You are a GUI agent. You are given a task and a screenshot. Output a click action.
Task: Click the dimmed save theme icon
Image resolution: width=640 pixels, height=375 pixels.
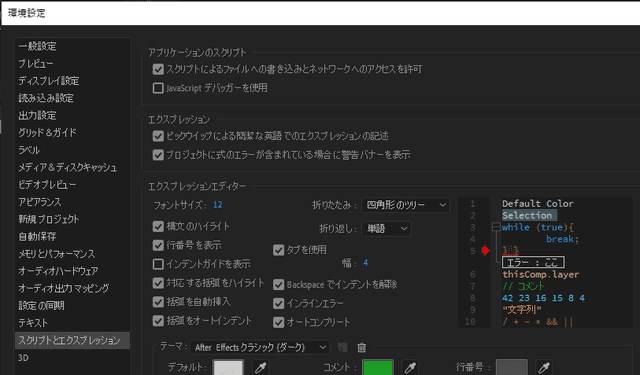[342, 347]
